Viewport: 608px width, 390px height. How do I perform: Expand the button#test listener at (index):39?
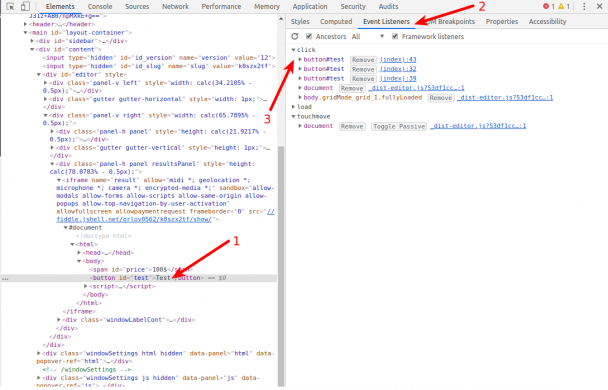[300, 78]
